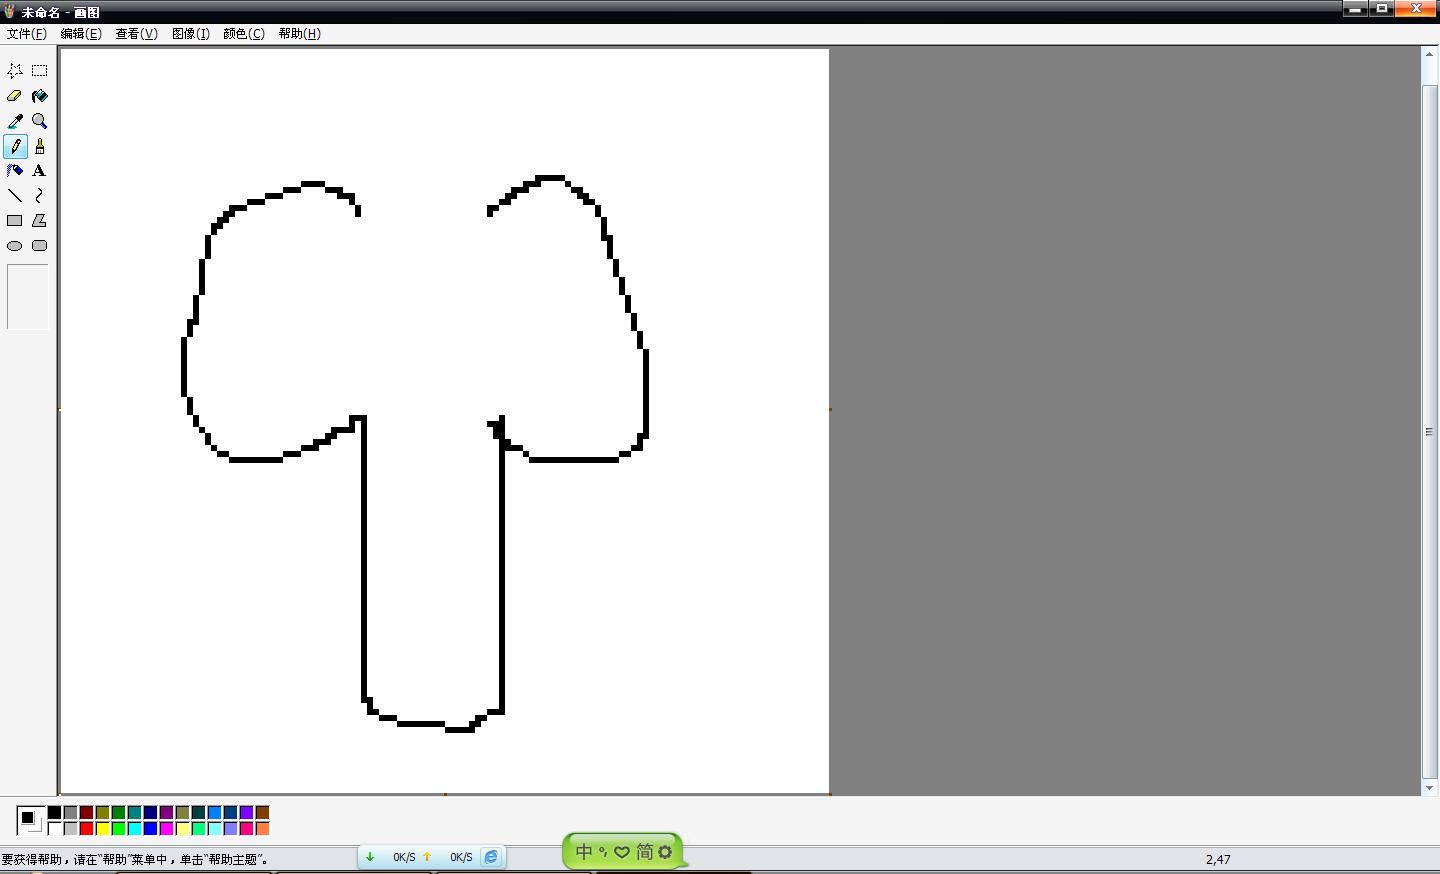Activate the Pick Color eyedropper
1440x874 pixels.
tap(15, 121)
